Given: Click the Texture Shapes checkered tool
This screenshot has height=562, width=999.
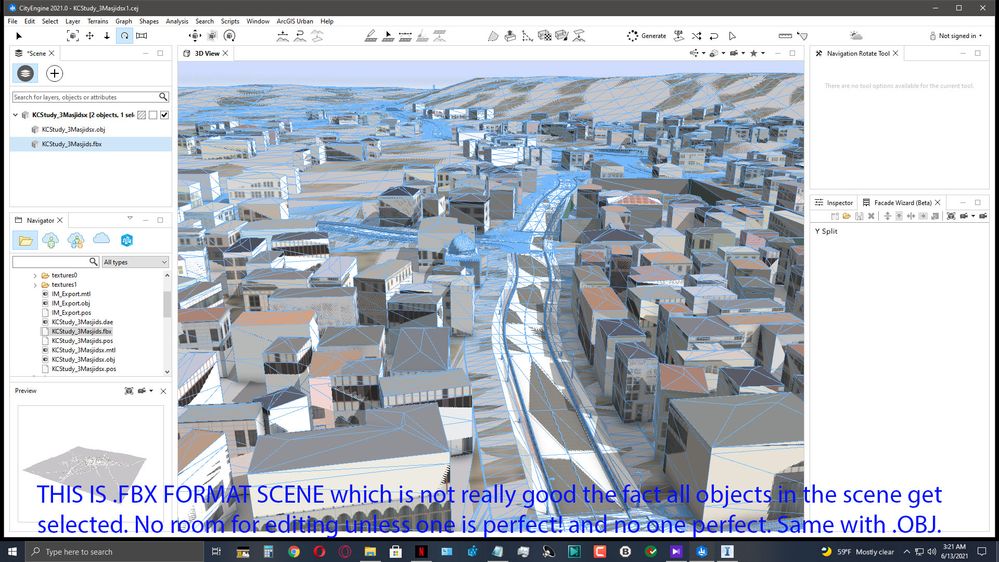Looking at the screenshot, I should [x=545, y=36].
